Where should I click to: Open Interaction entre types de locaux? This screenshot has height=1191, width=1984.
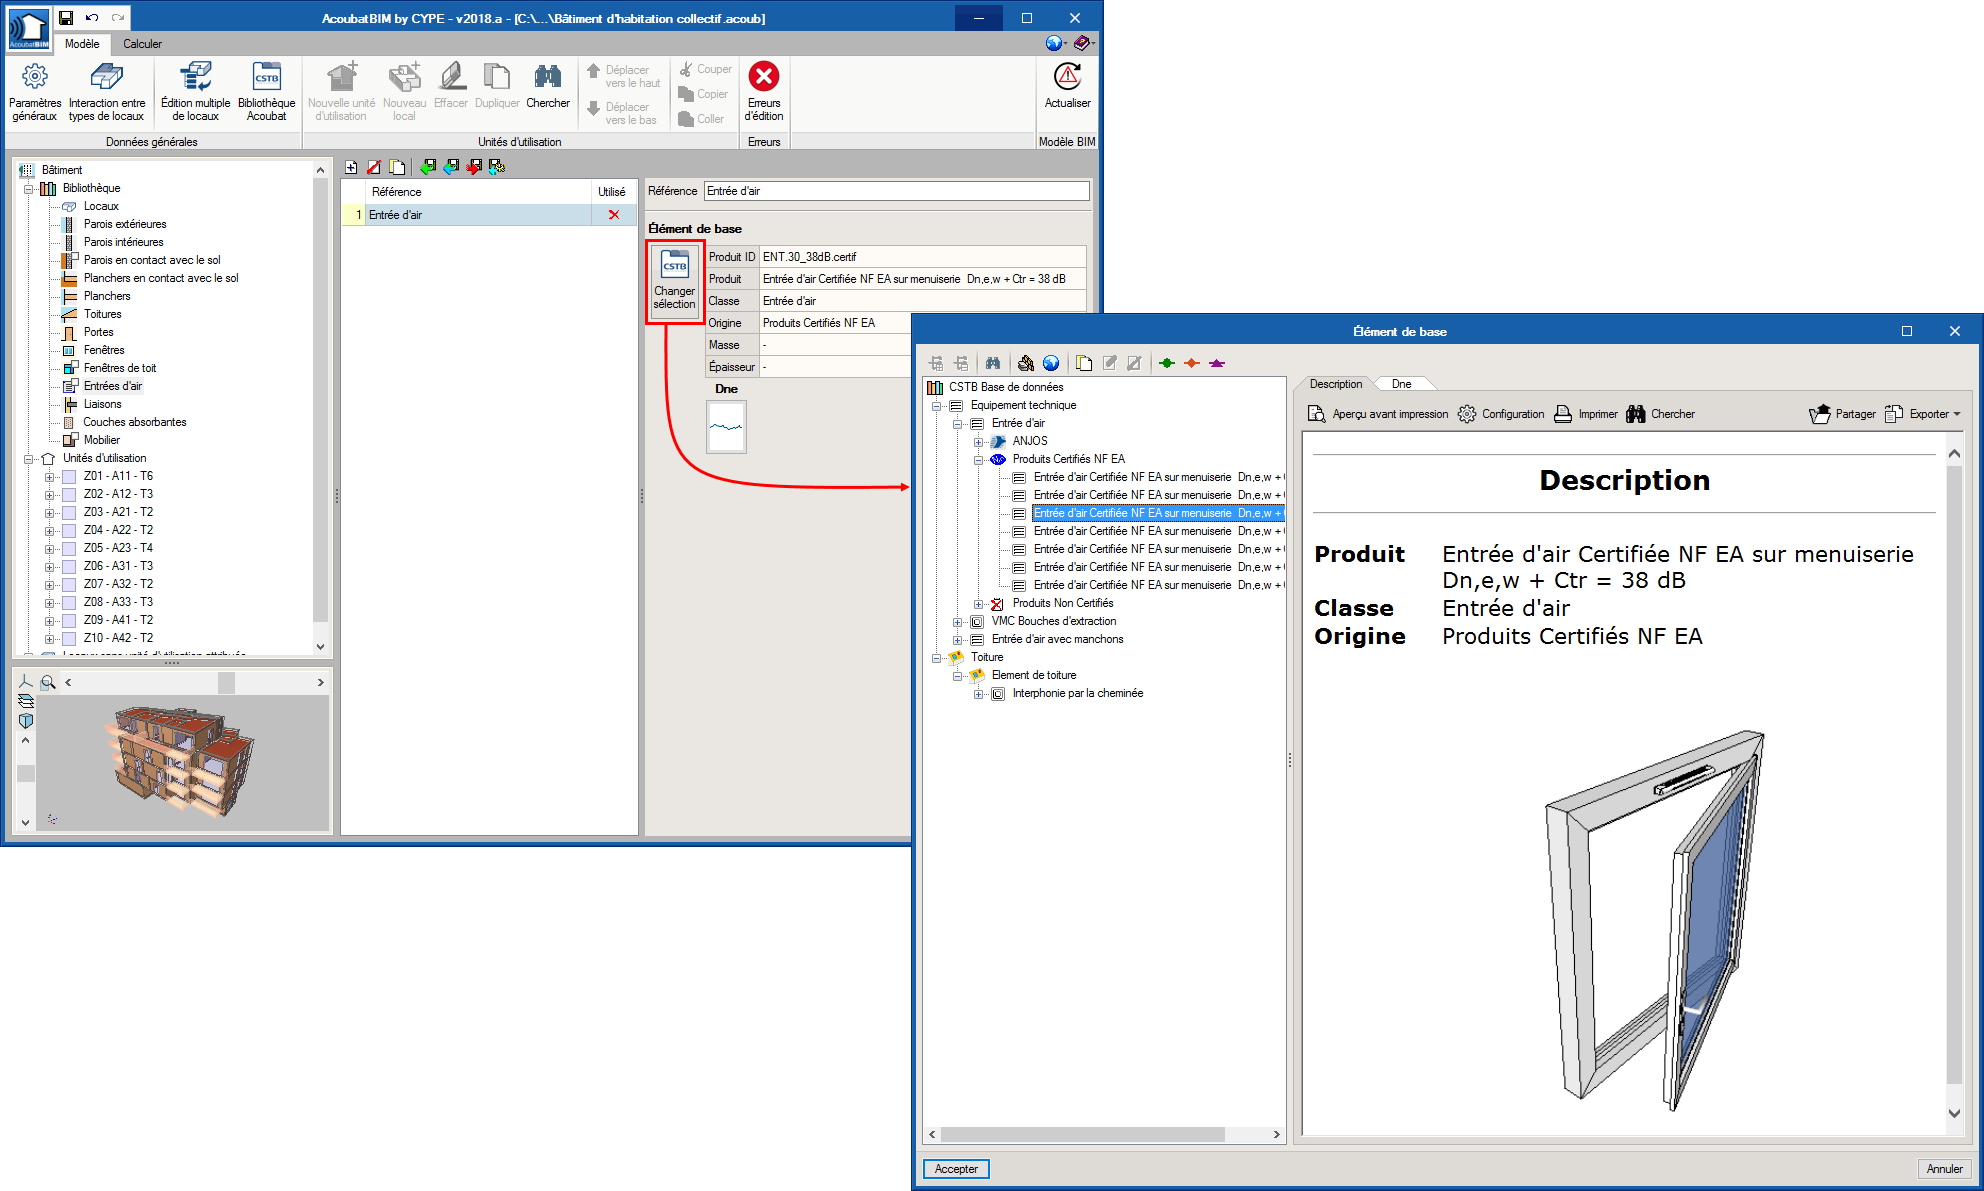[107, 92]
